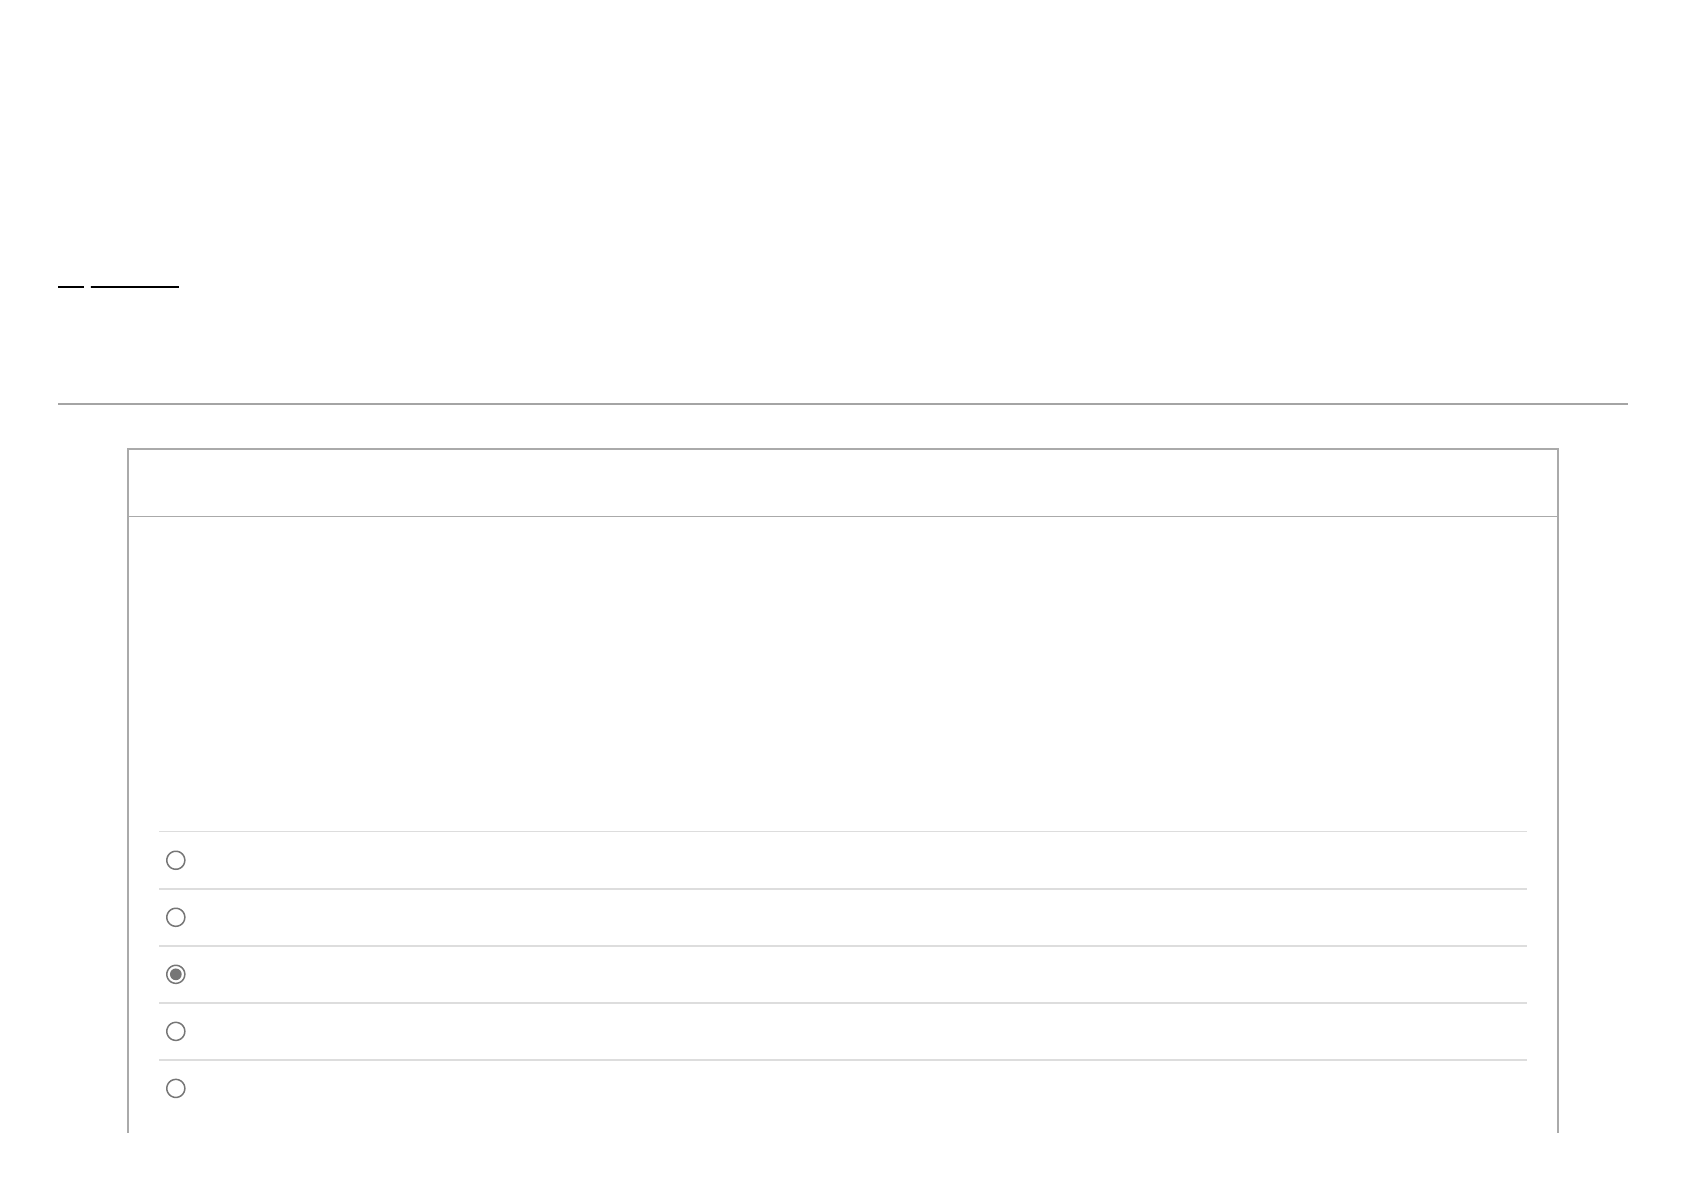Open the longer underlined link at top left

pyautogui.click(x=134, y=286)
